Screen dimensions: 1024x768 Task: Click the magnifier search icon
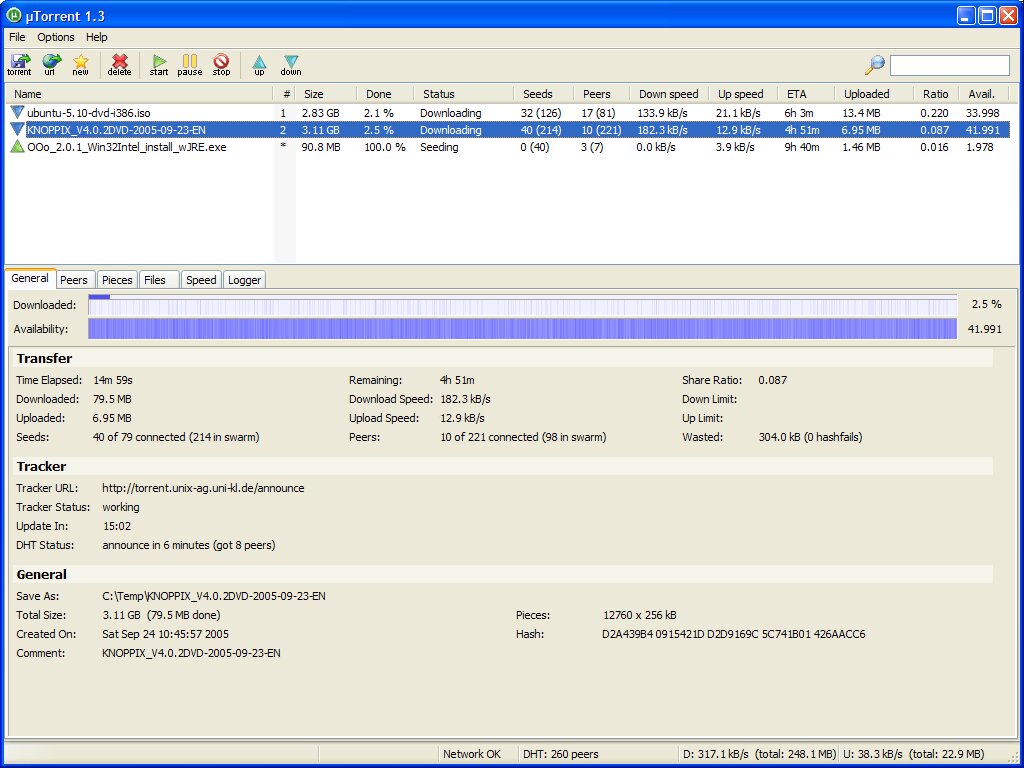coord(874,65)
